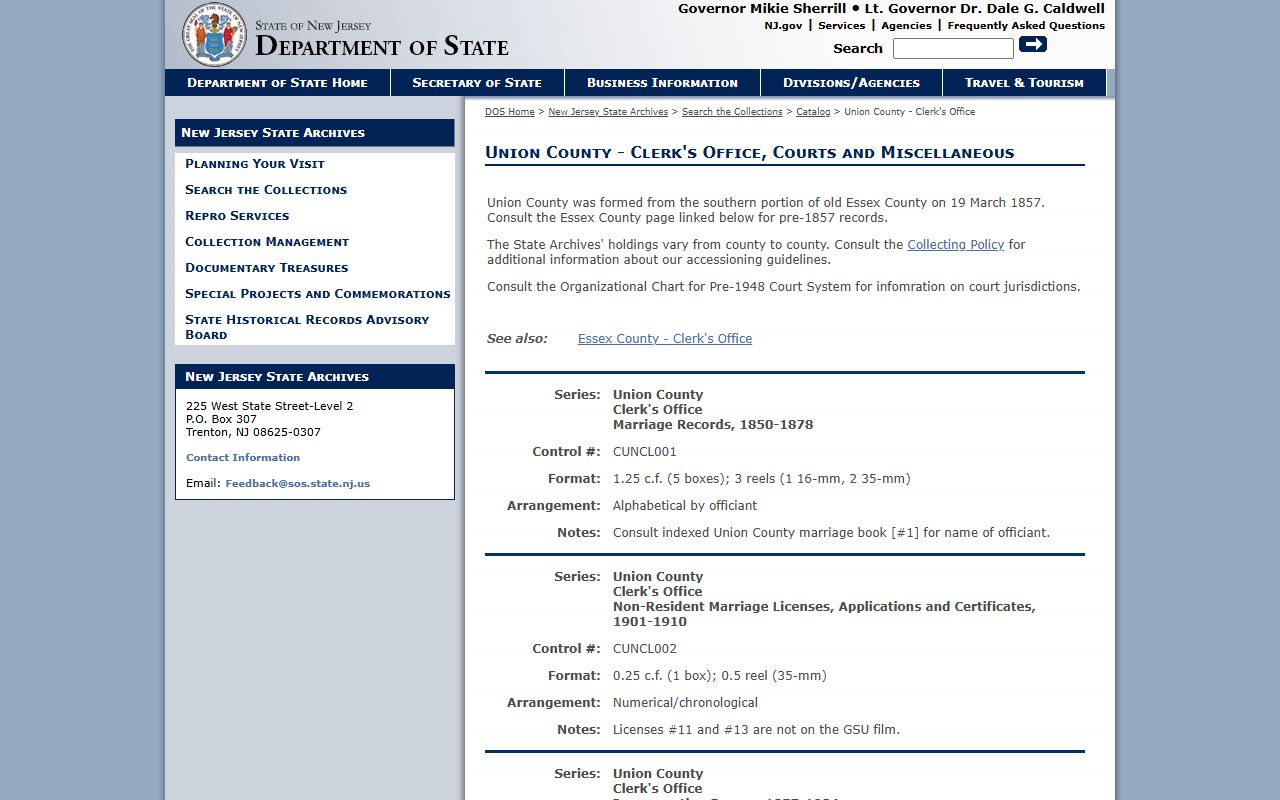Click the Contact Information link

[x=243, y=458]
